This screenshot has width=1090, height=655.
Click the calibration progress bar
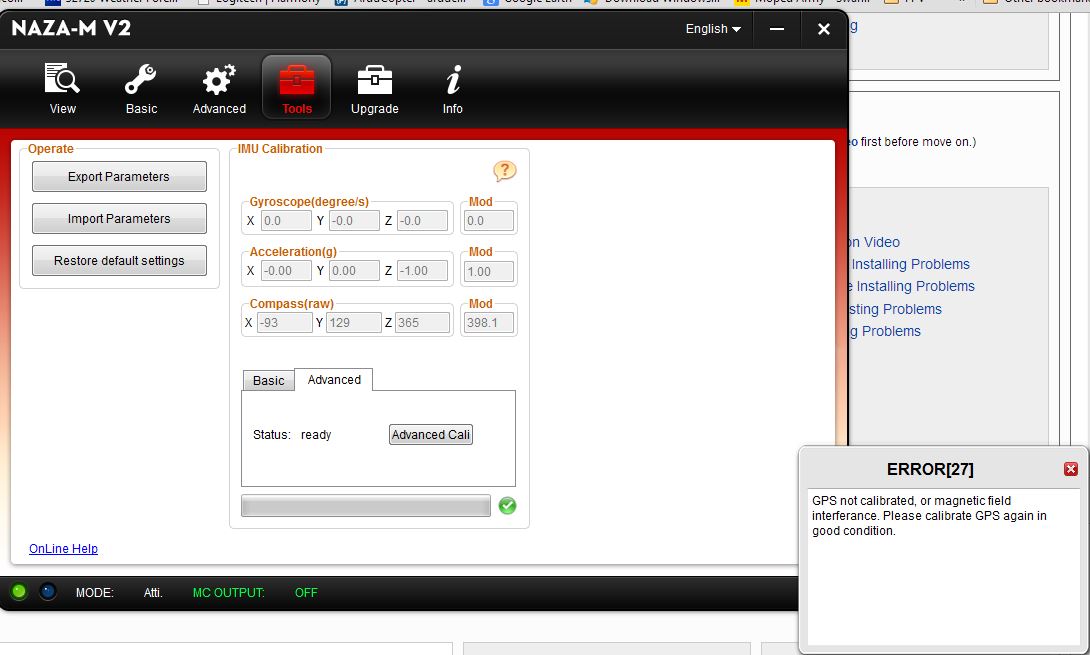point(366,506)
